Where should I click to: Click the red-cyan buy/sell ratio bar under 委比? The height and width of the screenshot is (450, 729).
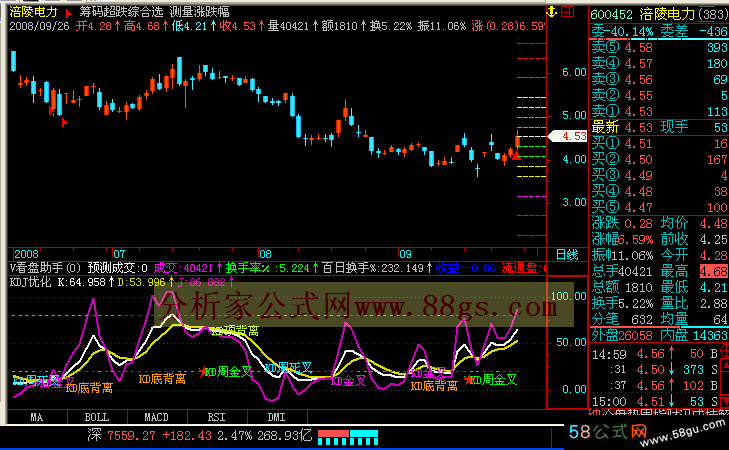[x=659, y=39]
